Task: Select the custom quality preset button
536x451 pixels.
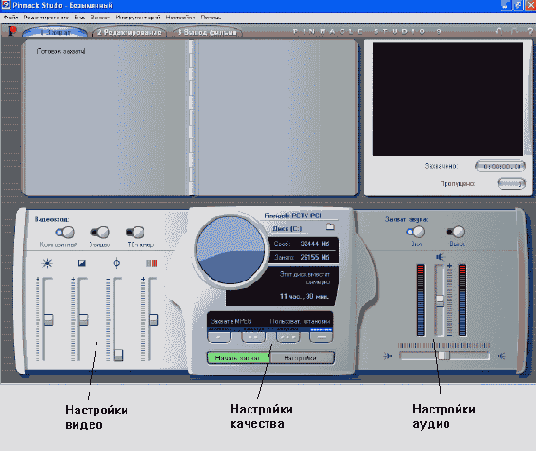Action: pyautogui.click(x=321, y=337)
